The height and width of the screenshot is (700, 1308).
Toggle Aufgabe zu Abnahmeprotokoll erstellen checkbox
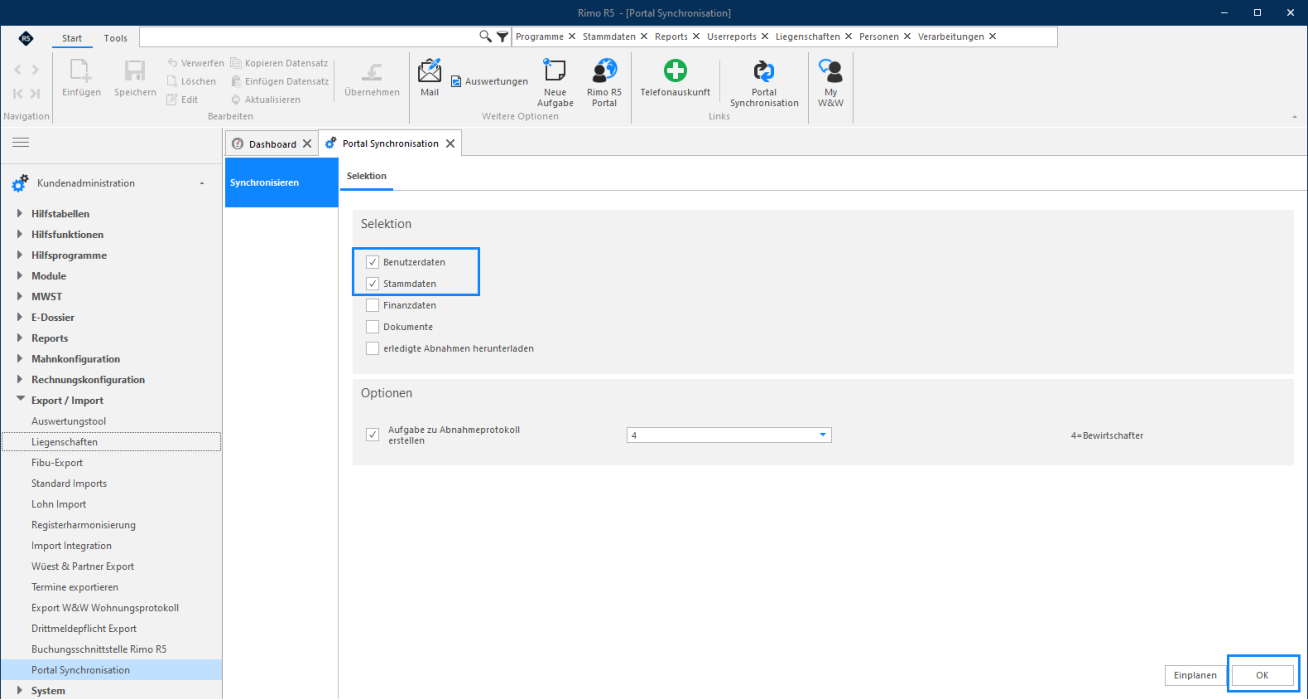pos(372,435)
